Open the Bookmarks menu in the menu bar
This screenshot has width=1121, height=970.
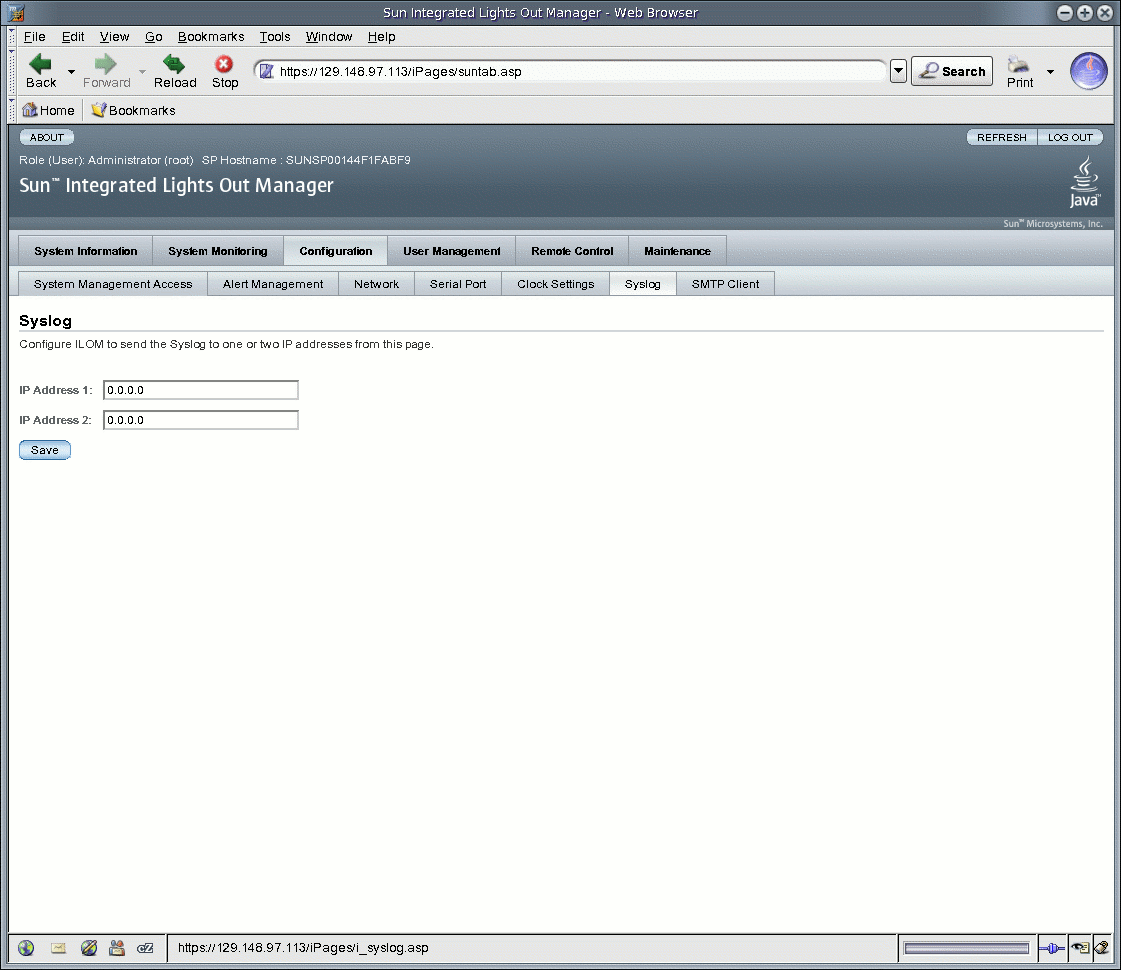coord(211,36)
